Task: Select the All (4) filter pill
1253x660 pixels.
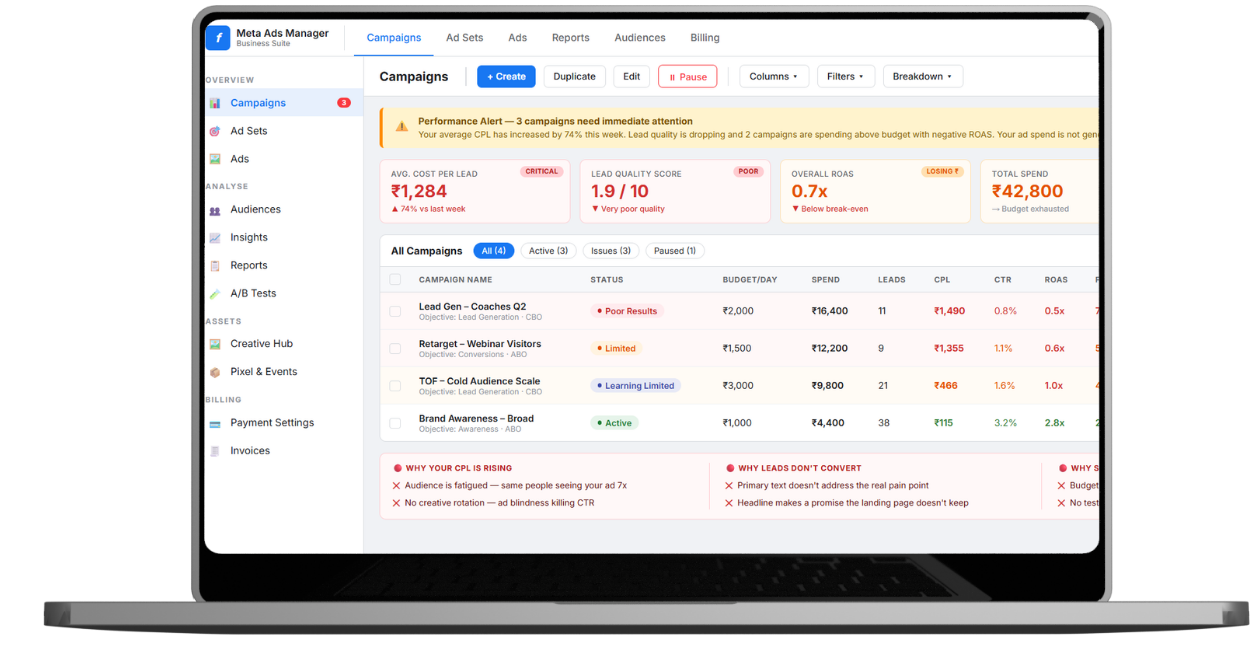Action: (x=493, y=251)
